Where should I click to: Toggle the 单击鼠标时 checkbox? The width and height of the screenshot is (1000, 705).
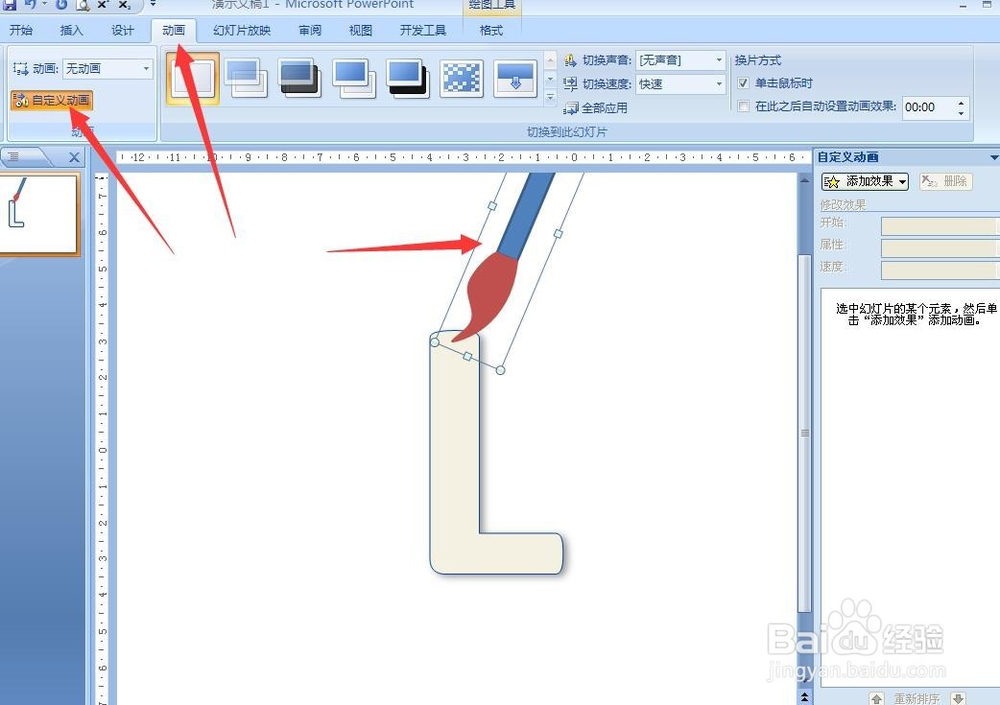[743, 83]
